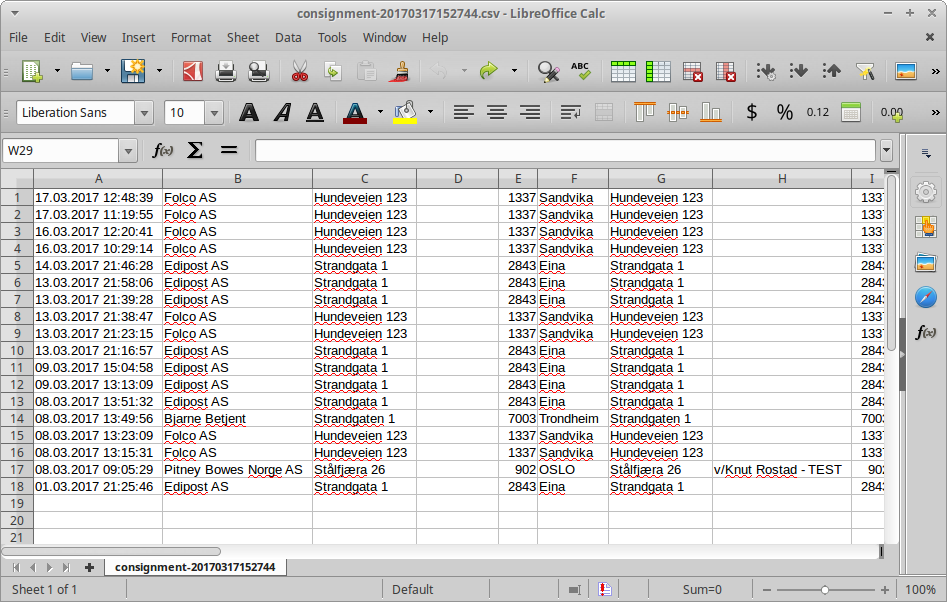The width and height of the screenshot is (947, 602).
Task: Insert rows using the toolbar icon
Action: pyautogui.click(x=623, y=71)
